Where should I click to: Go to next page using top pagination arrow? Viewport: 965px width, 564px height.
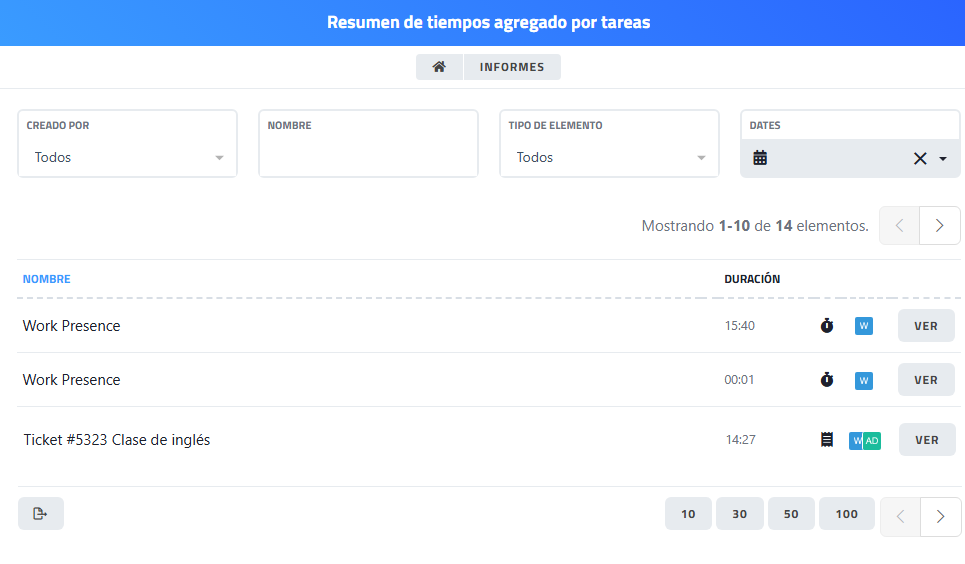point(939,226)
